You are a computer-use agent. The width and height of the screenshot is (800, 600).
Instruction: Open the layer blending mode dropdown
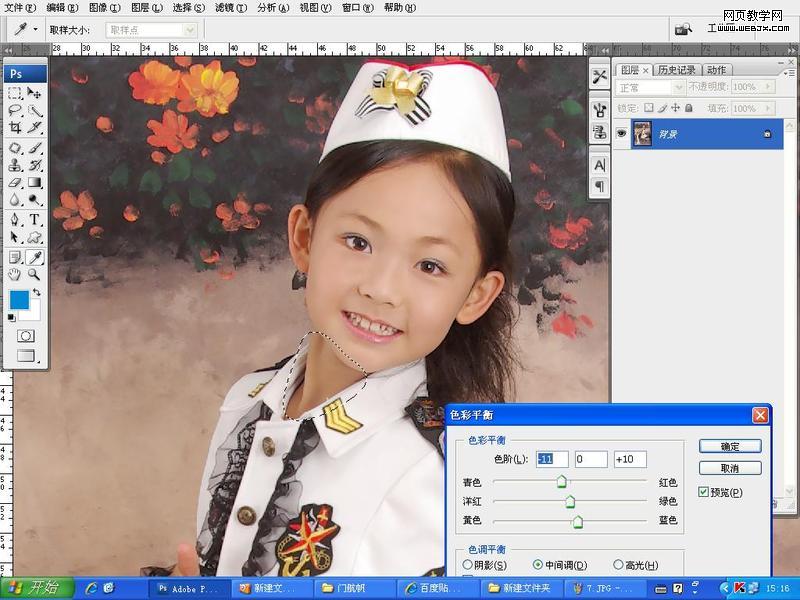click(678, 87)
